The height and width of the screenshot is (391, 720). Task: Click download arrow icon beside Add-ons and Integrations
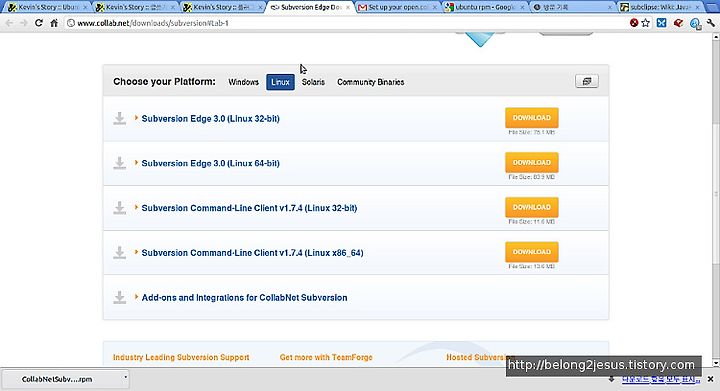[x=119, y=297]
